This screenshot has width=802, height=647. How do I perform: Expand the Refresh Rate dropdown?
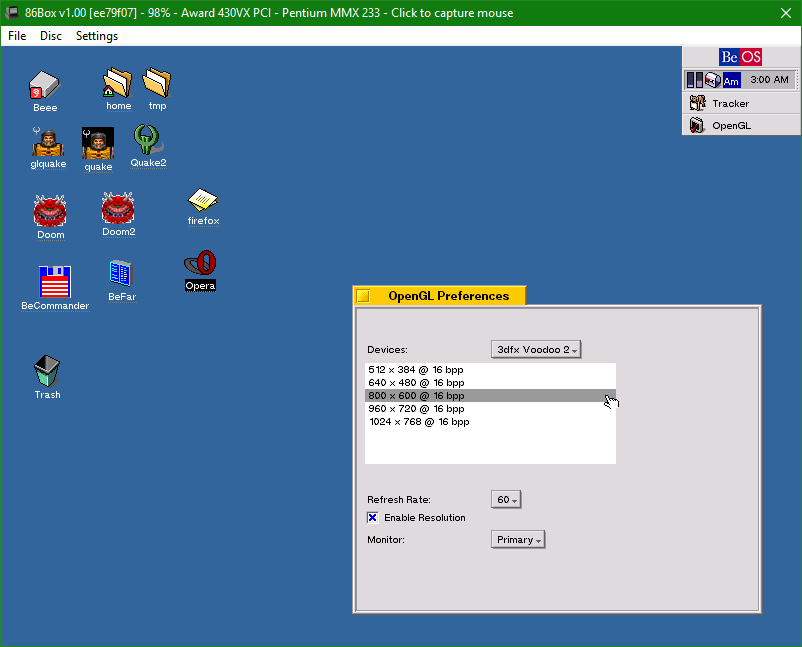pos(506,499)
